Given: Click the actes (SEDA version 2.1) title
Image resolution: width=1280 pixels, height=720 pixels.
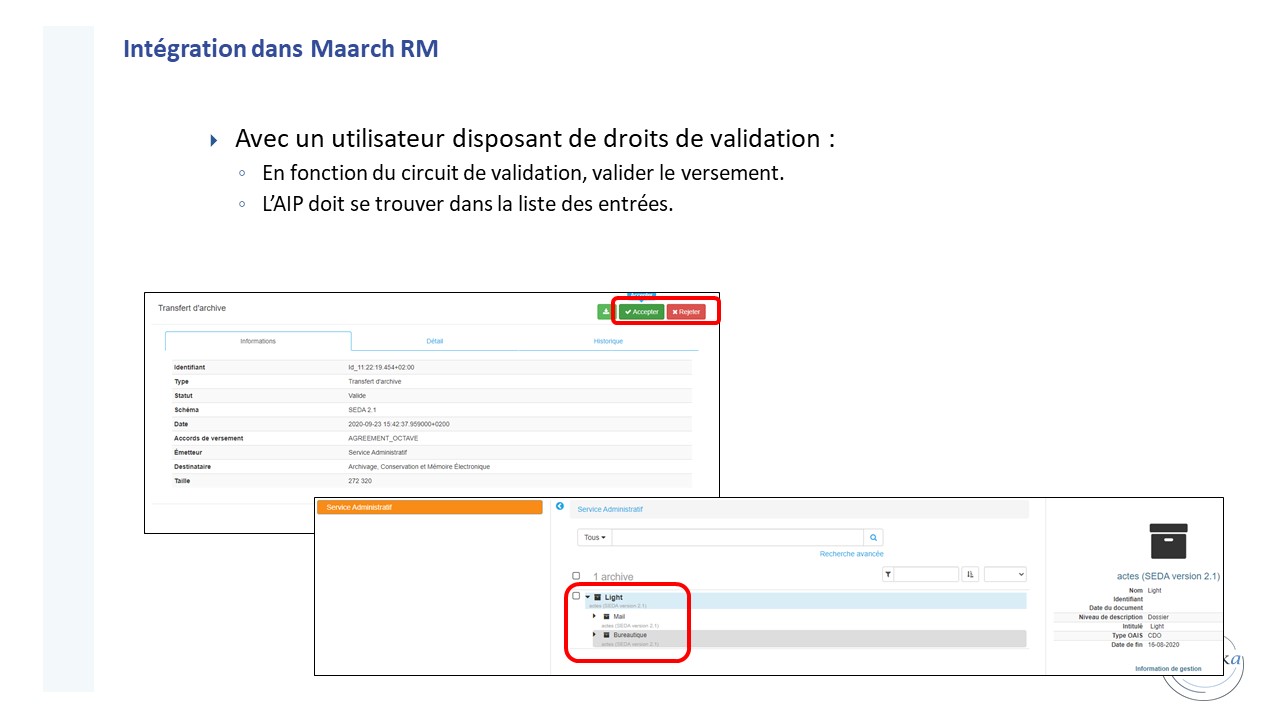Looking at the screenshot, I should pyautogui.click(x=1168, y=576).
